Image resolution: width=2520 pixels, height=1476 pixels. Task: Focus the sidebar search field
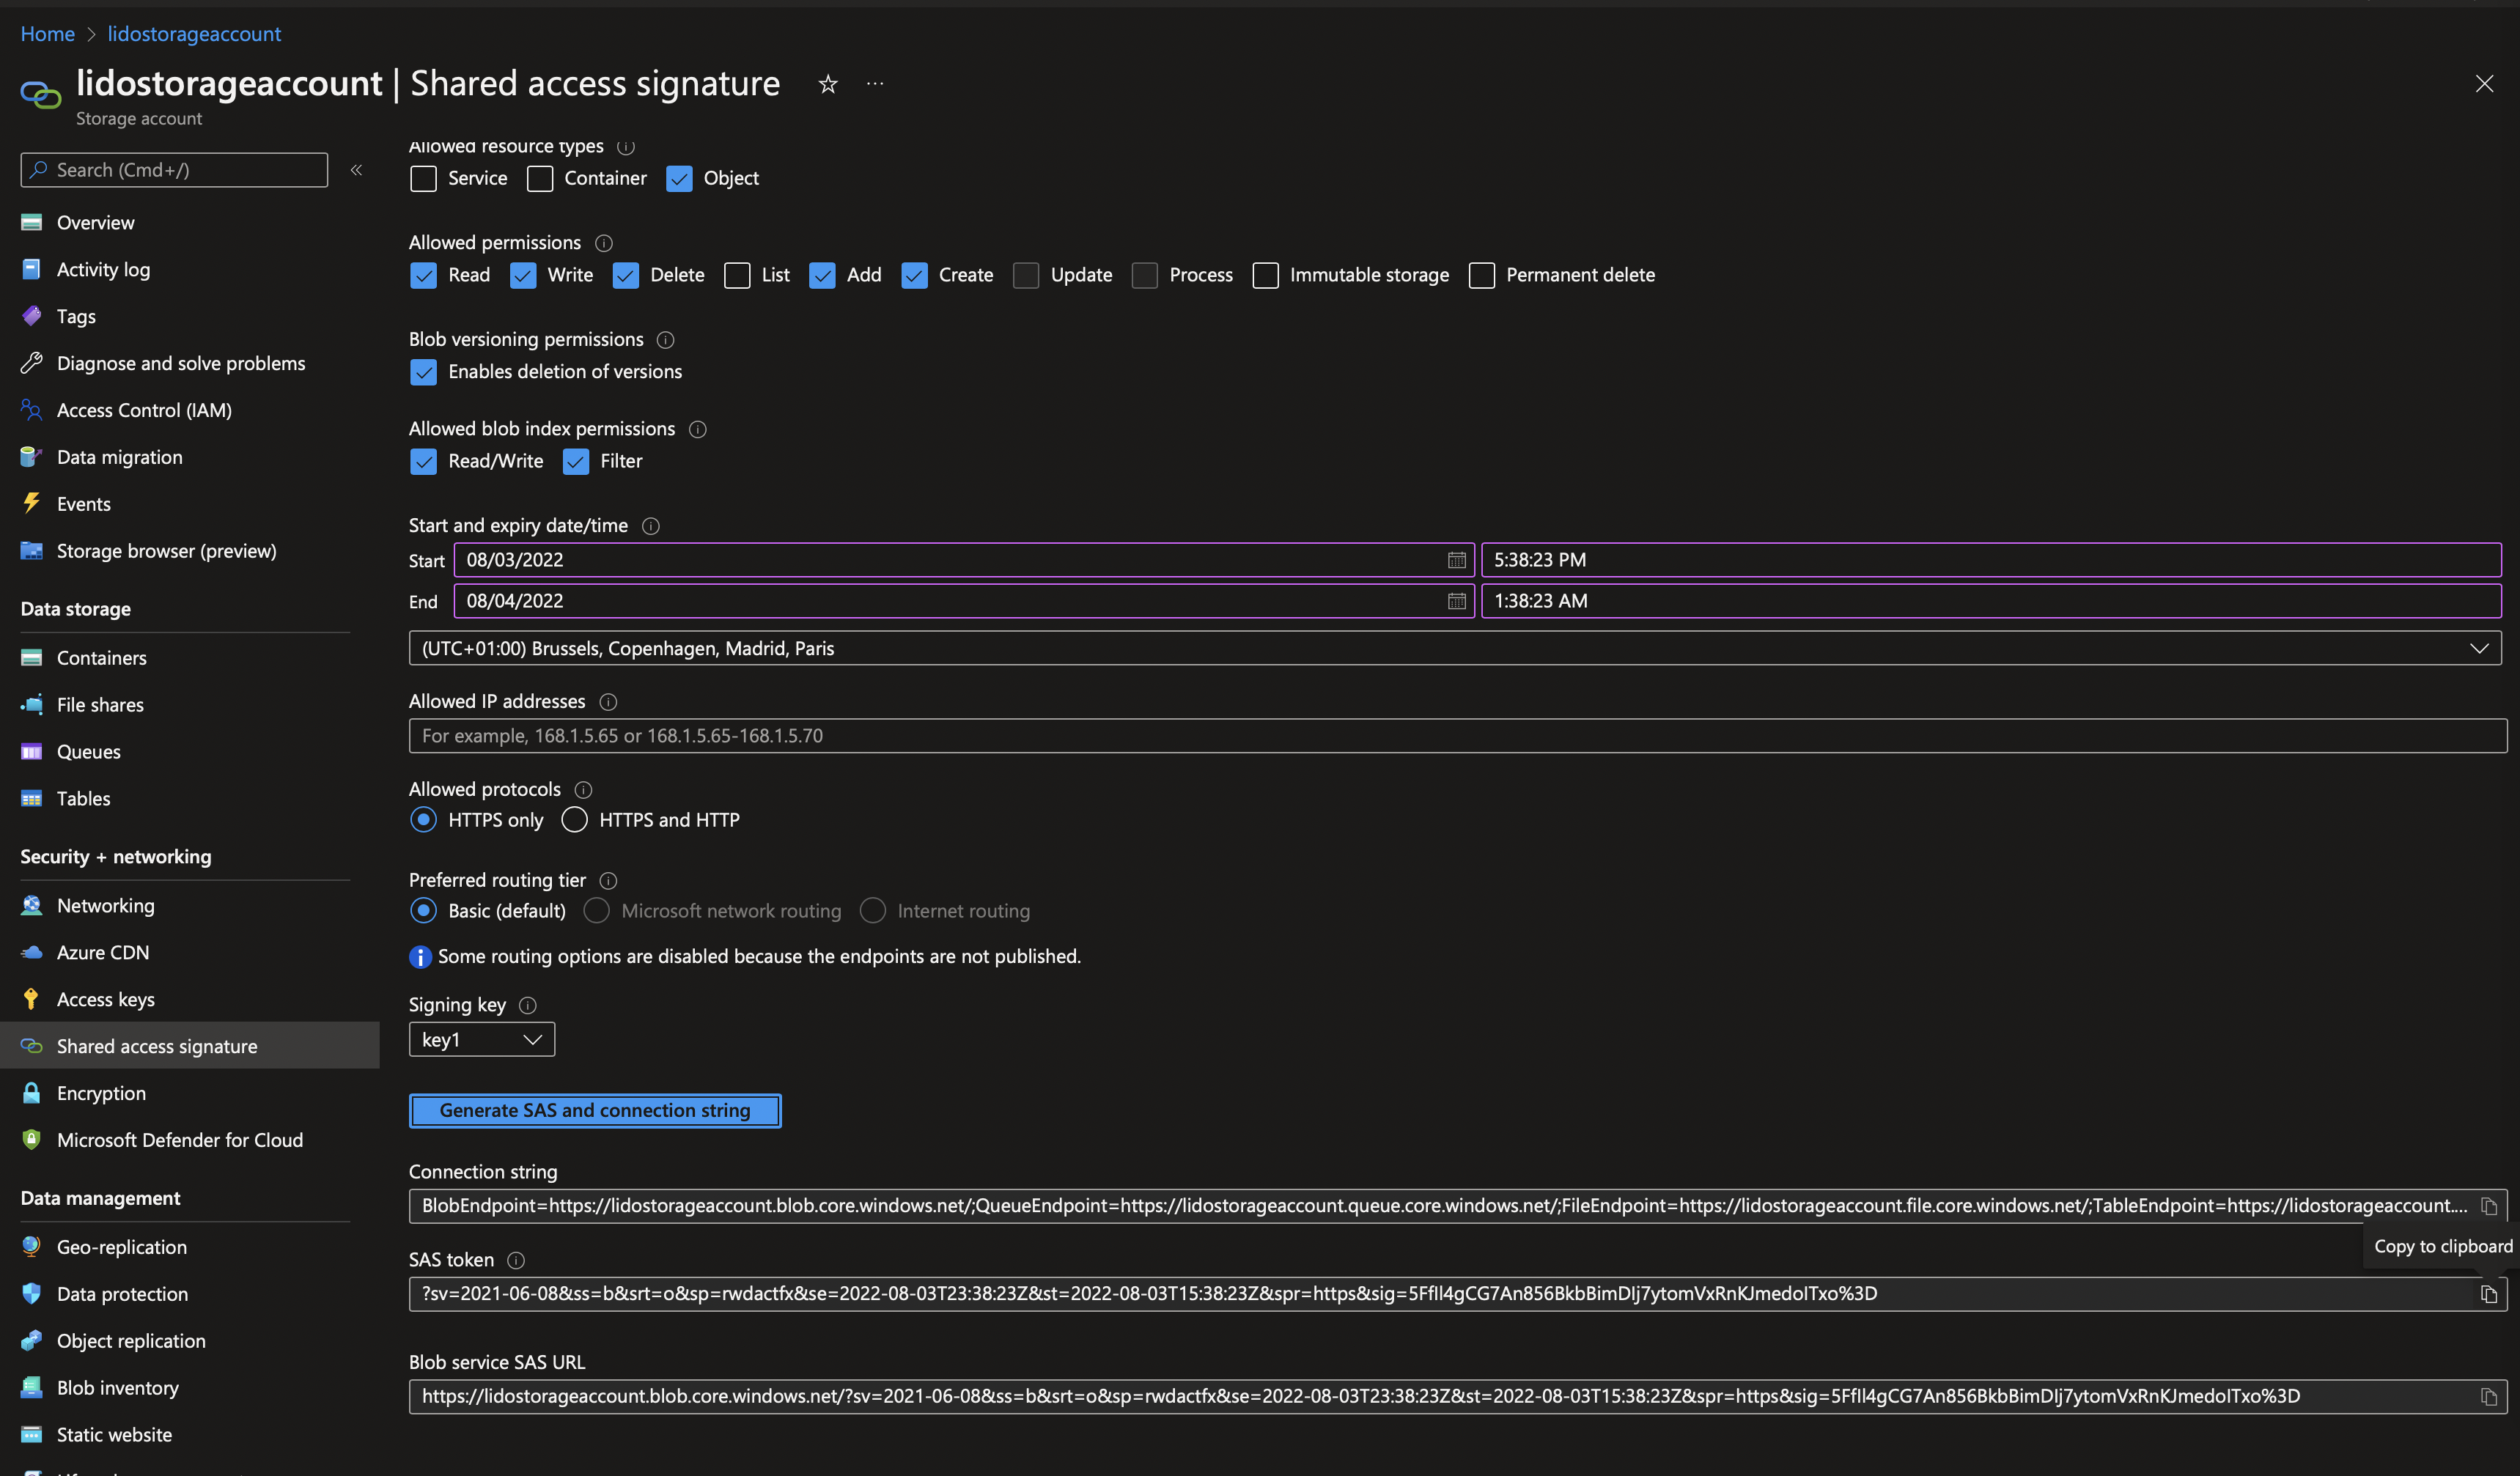(x=174, y=170)
